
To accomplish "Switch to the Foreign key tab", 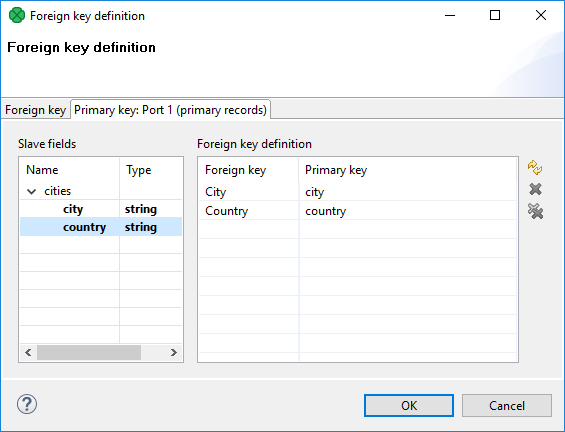I will coord(35,110).
